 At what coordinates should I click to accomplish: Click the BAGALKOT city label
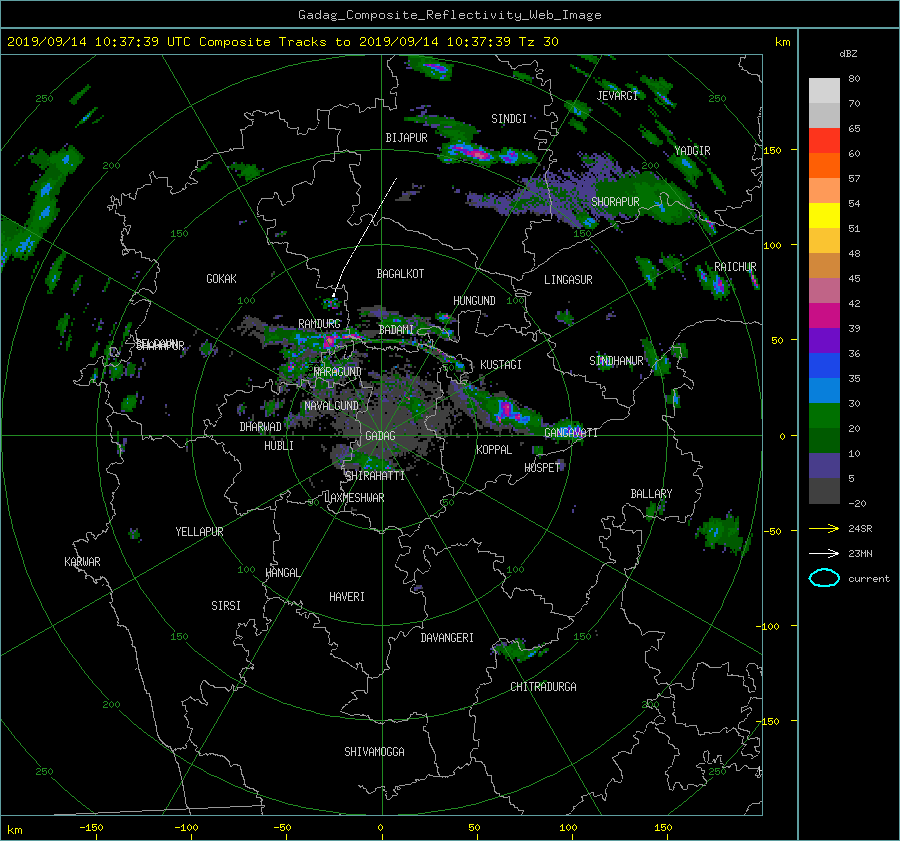pyautogui.click(x=400, y=274)
